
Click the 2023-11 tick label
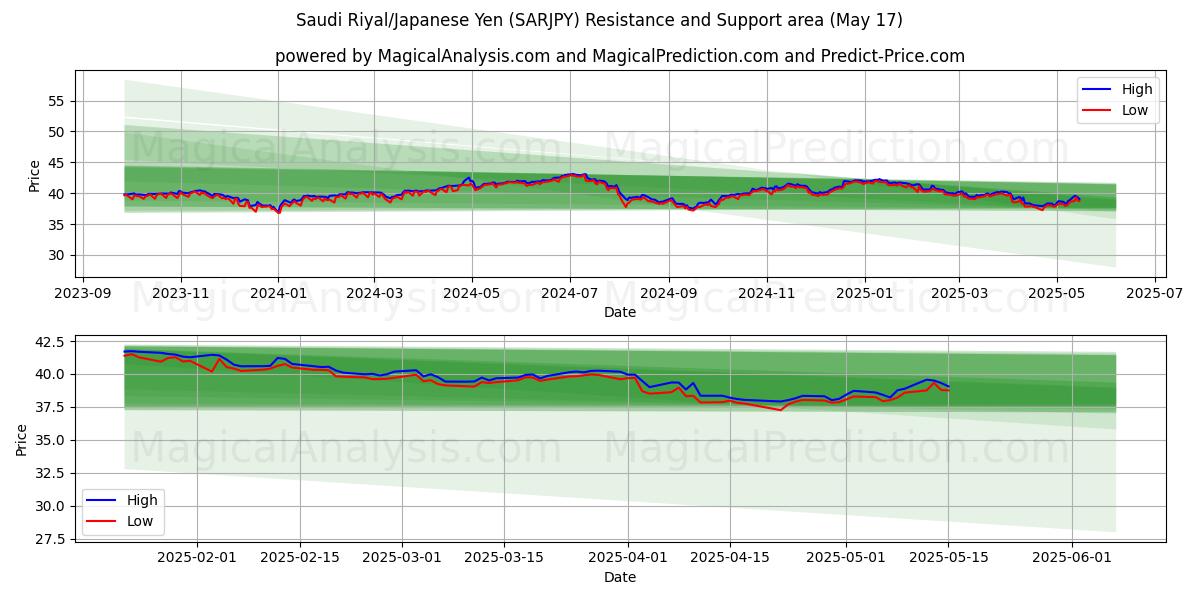[x=181, y=293]
